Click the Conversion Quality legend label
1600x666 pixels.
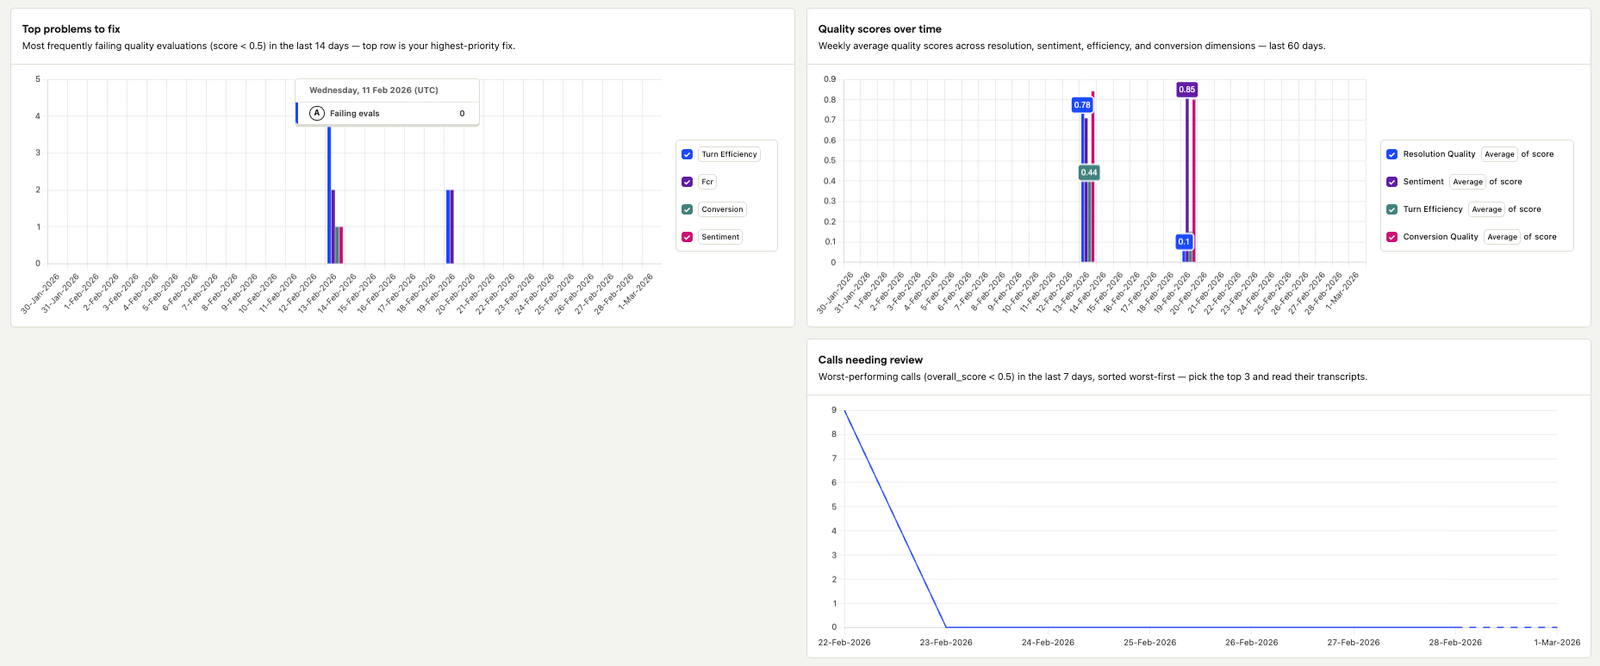(x=1440, y=237)
